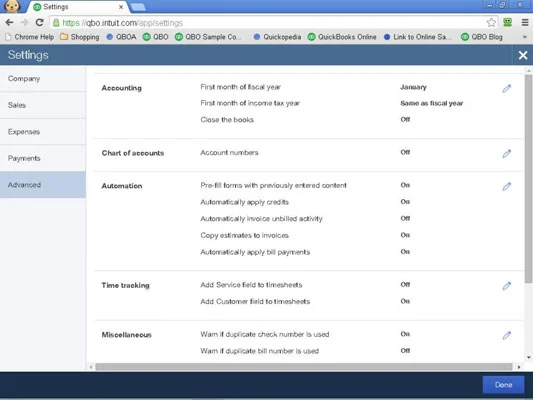This screenshot has width=533, height=400.
Task: Click Copy estimates to invoices setting
Action: coord(245,235)
